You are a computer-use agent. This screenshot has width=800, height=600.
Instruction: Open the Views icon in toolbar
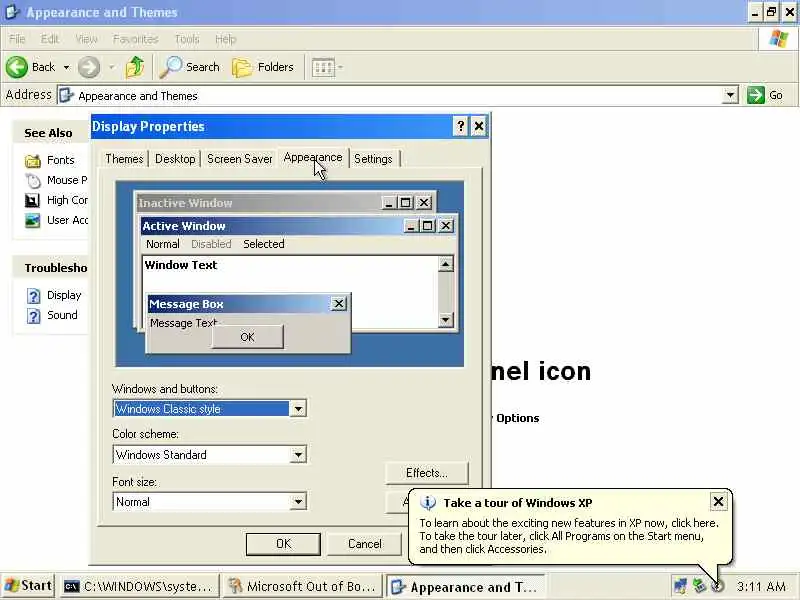[323, 67]
